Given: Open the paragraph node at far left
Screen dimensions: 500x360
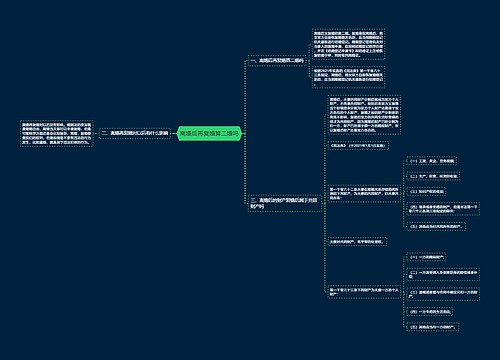Looking at the screenshot, I should 57,133.
